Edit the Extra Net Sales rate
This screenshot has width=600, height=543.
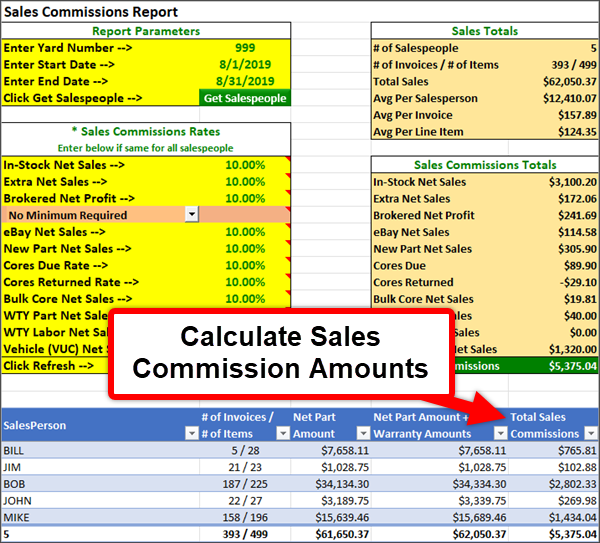245,182
